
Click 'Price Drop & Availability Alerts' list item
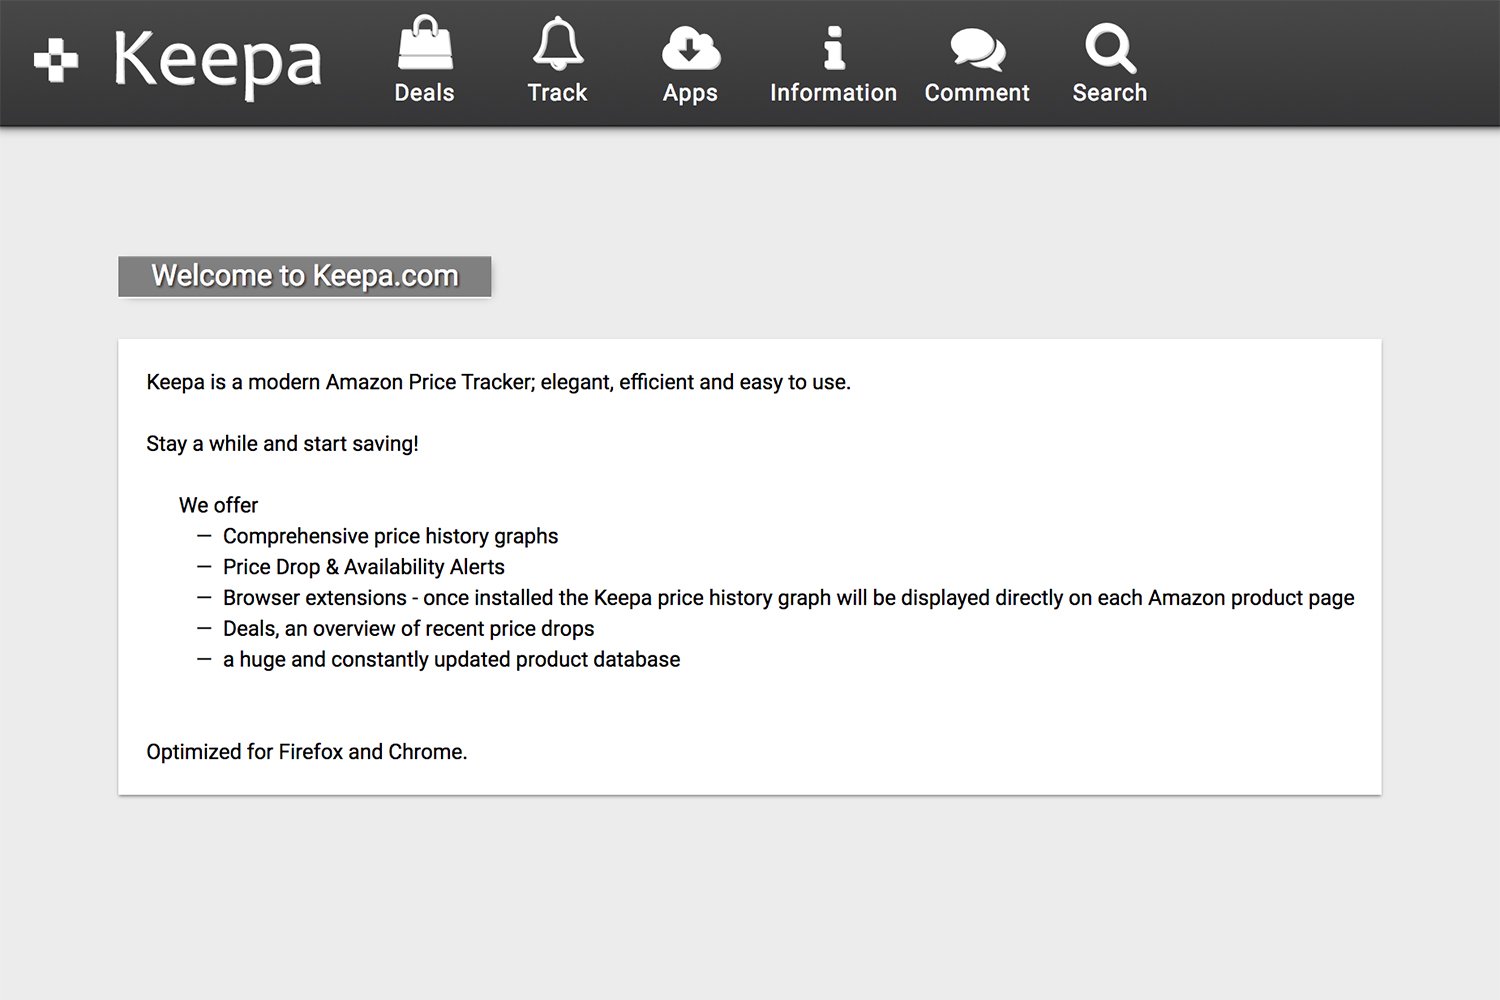click(x=363, y=567)
